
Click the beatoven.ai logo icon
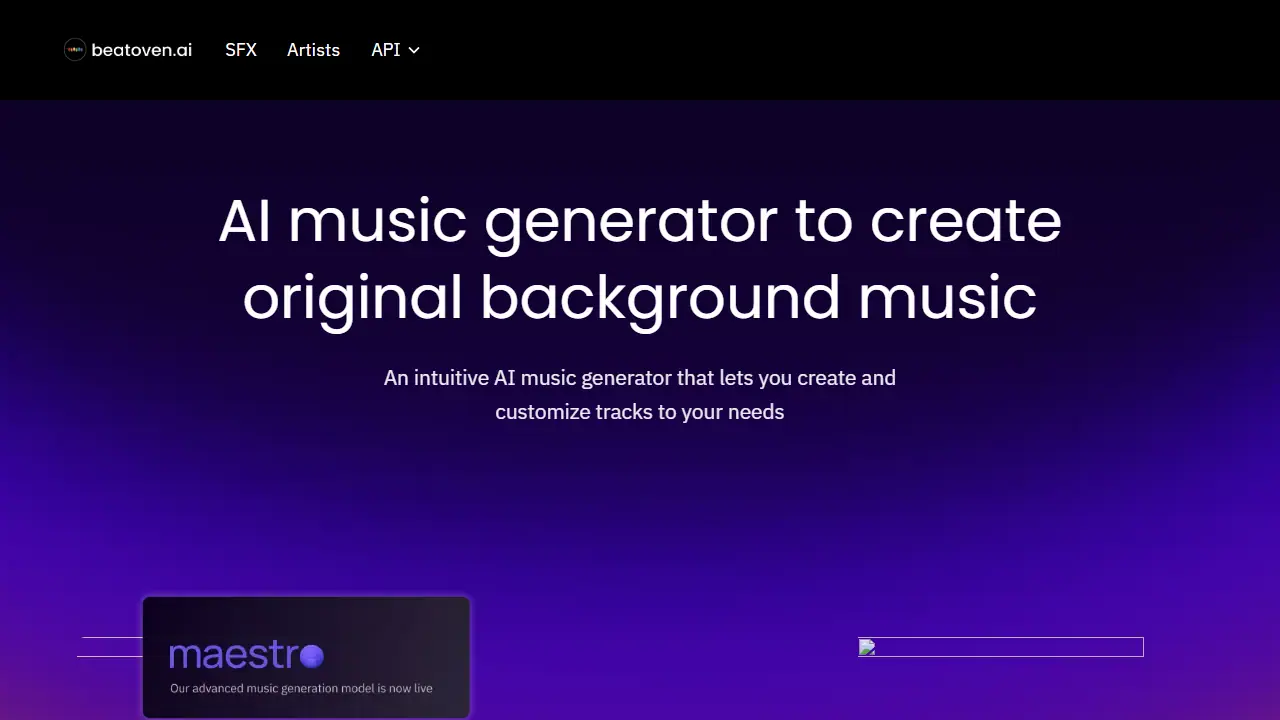[x=75, y=49]
